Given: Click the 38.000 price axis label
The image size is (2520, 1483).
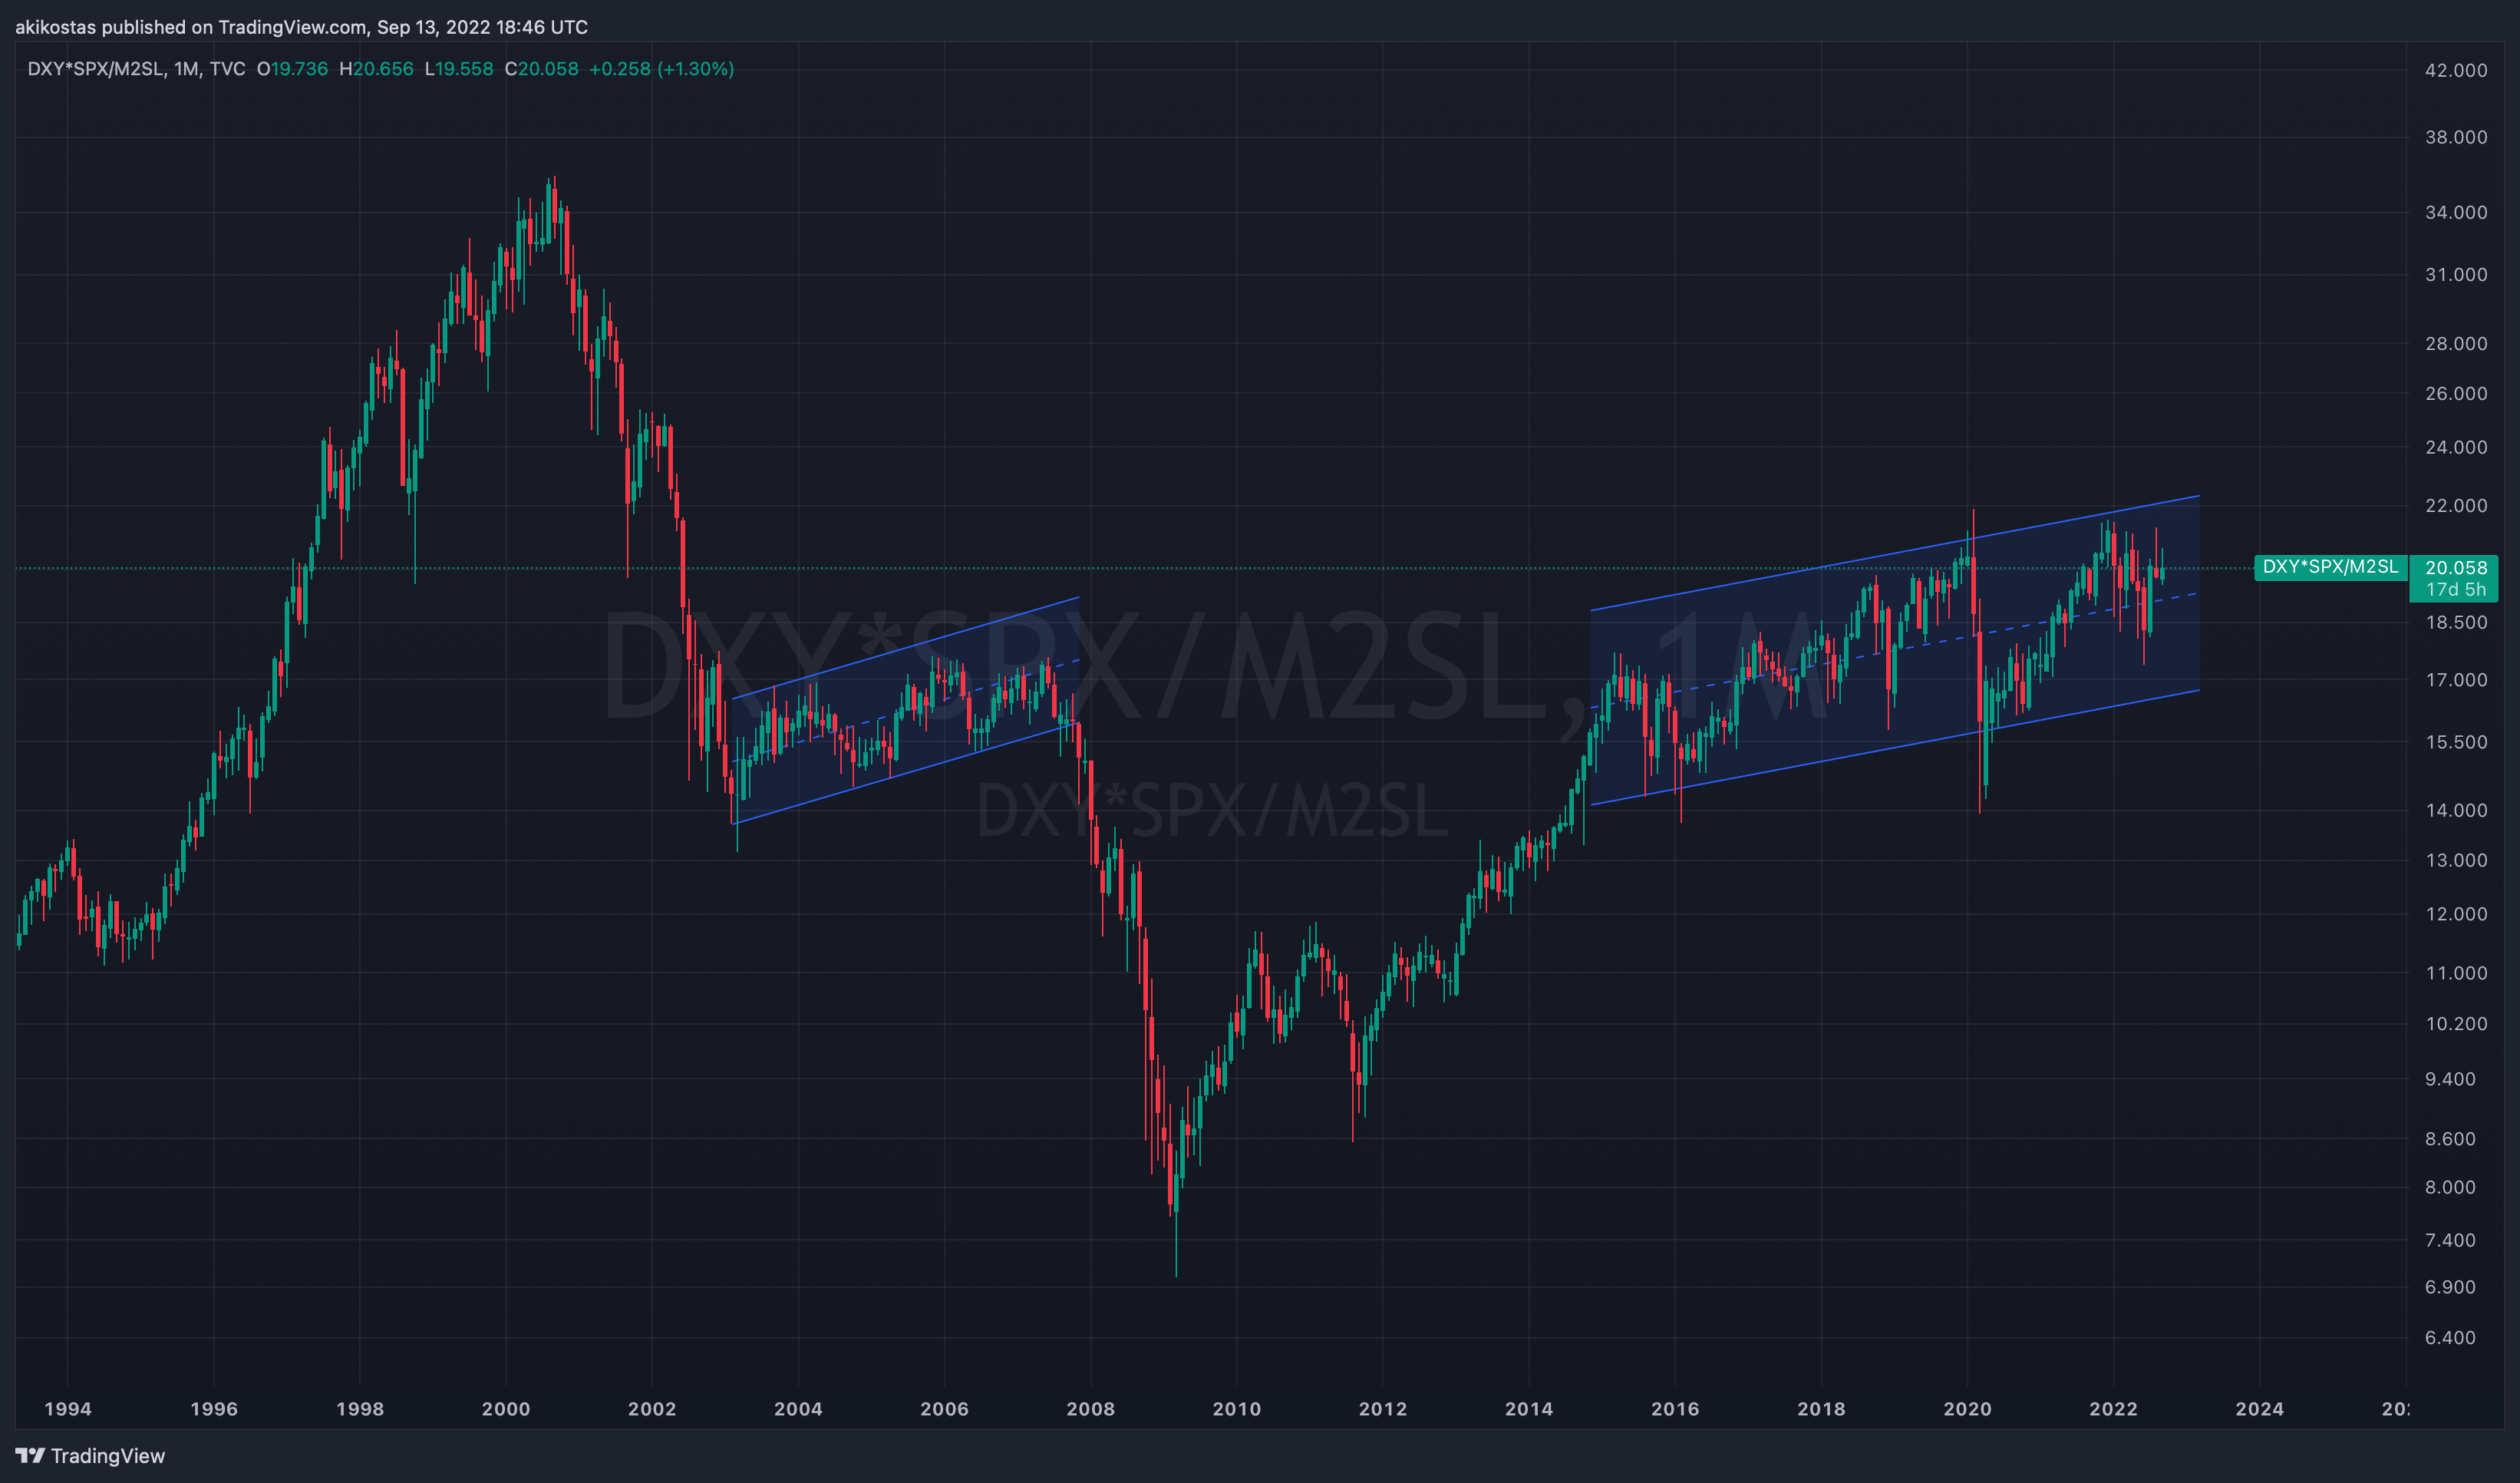Looking at the screenshot, I should tap(2456, 137).
